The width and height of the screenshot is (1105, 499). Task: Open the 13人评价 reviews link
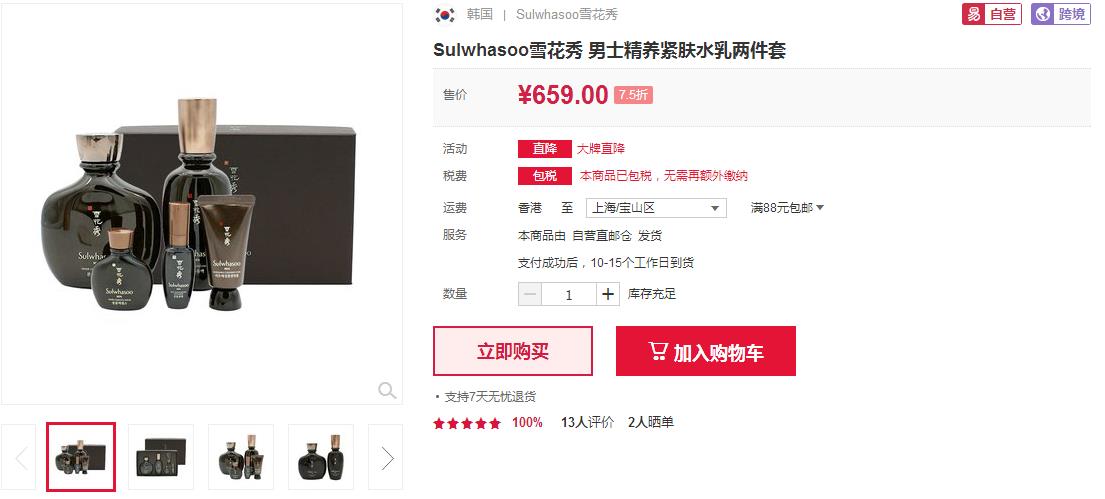pos(587,423)
